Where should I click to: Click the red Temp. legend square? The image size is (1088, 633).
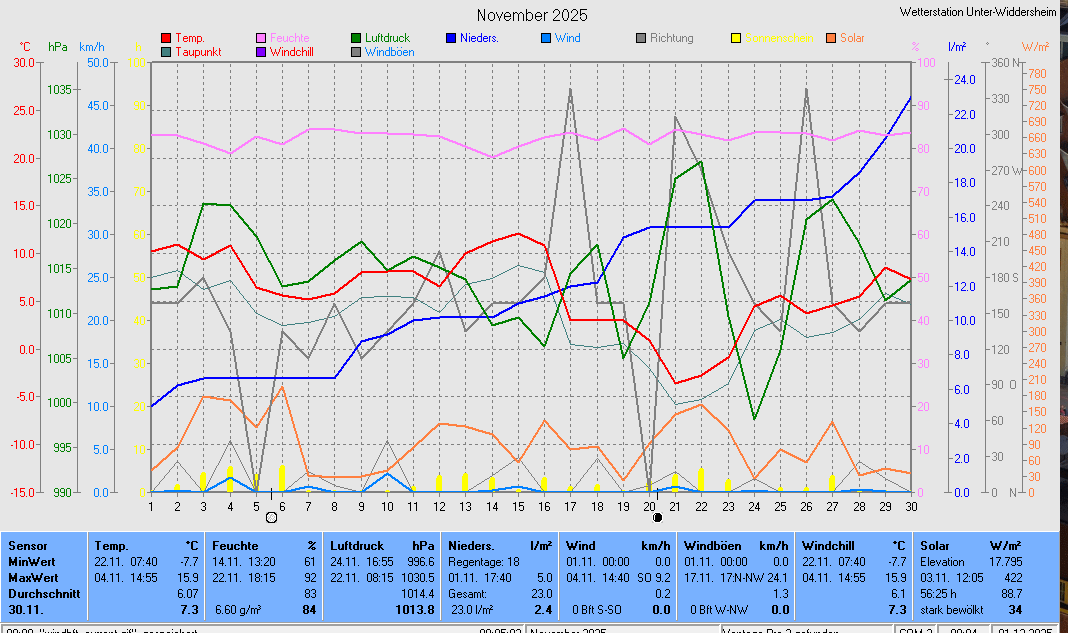166,38
